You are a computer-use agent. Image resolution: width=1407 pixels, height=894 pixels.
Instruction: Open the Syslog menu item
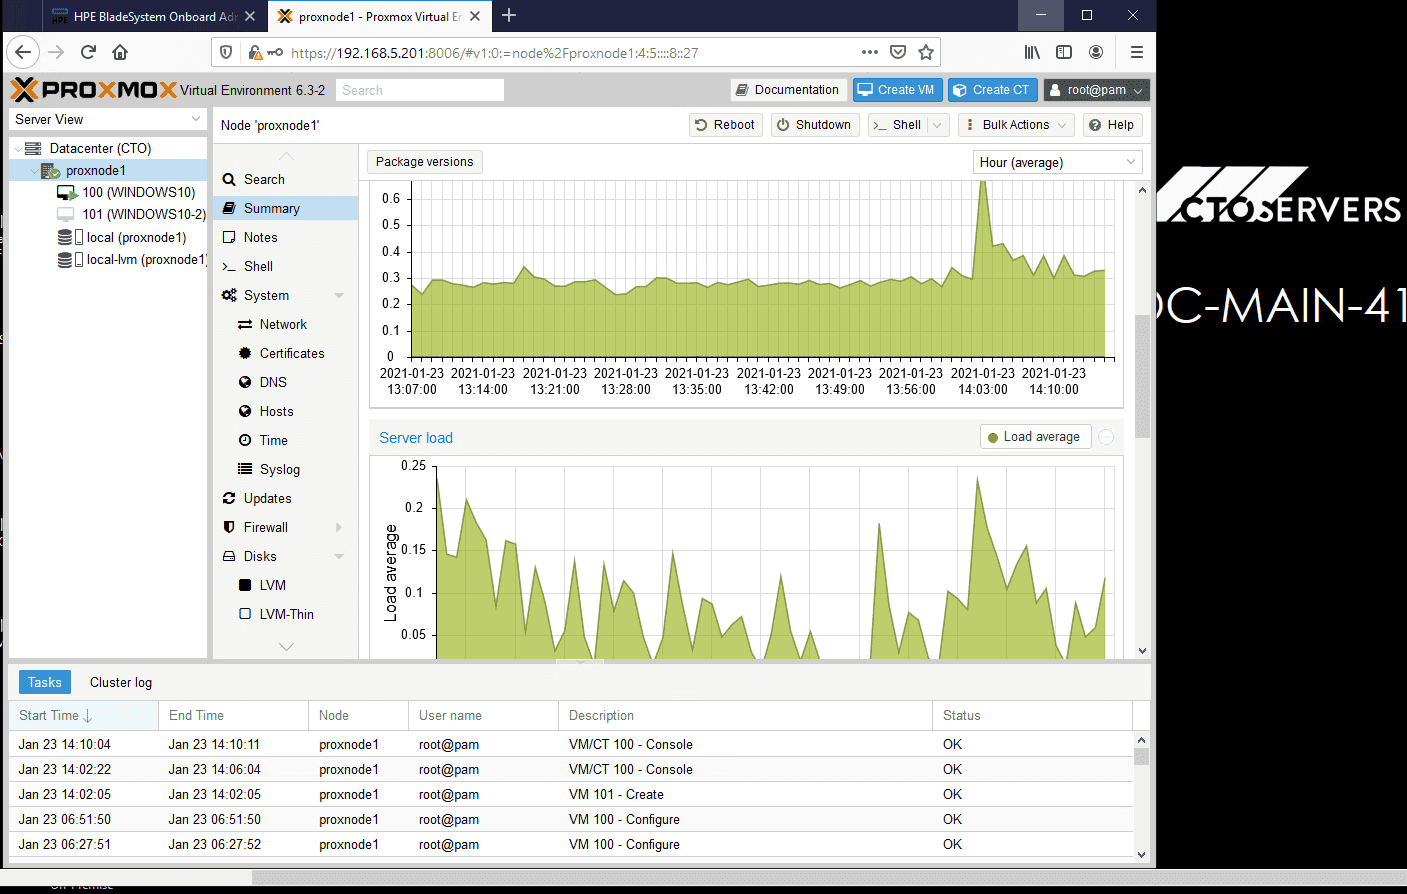pos(285,470)
